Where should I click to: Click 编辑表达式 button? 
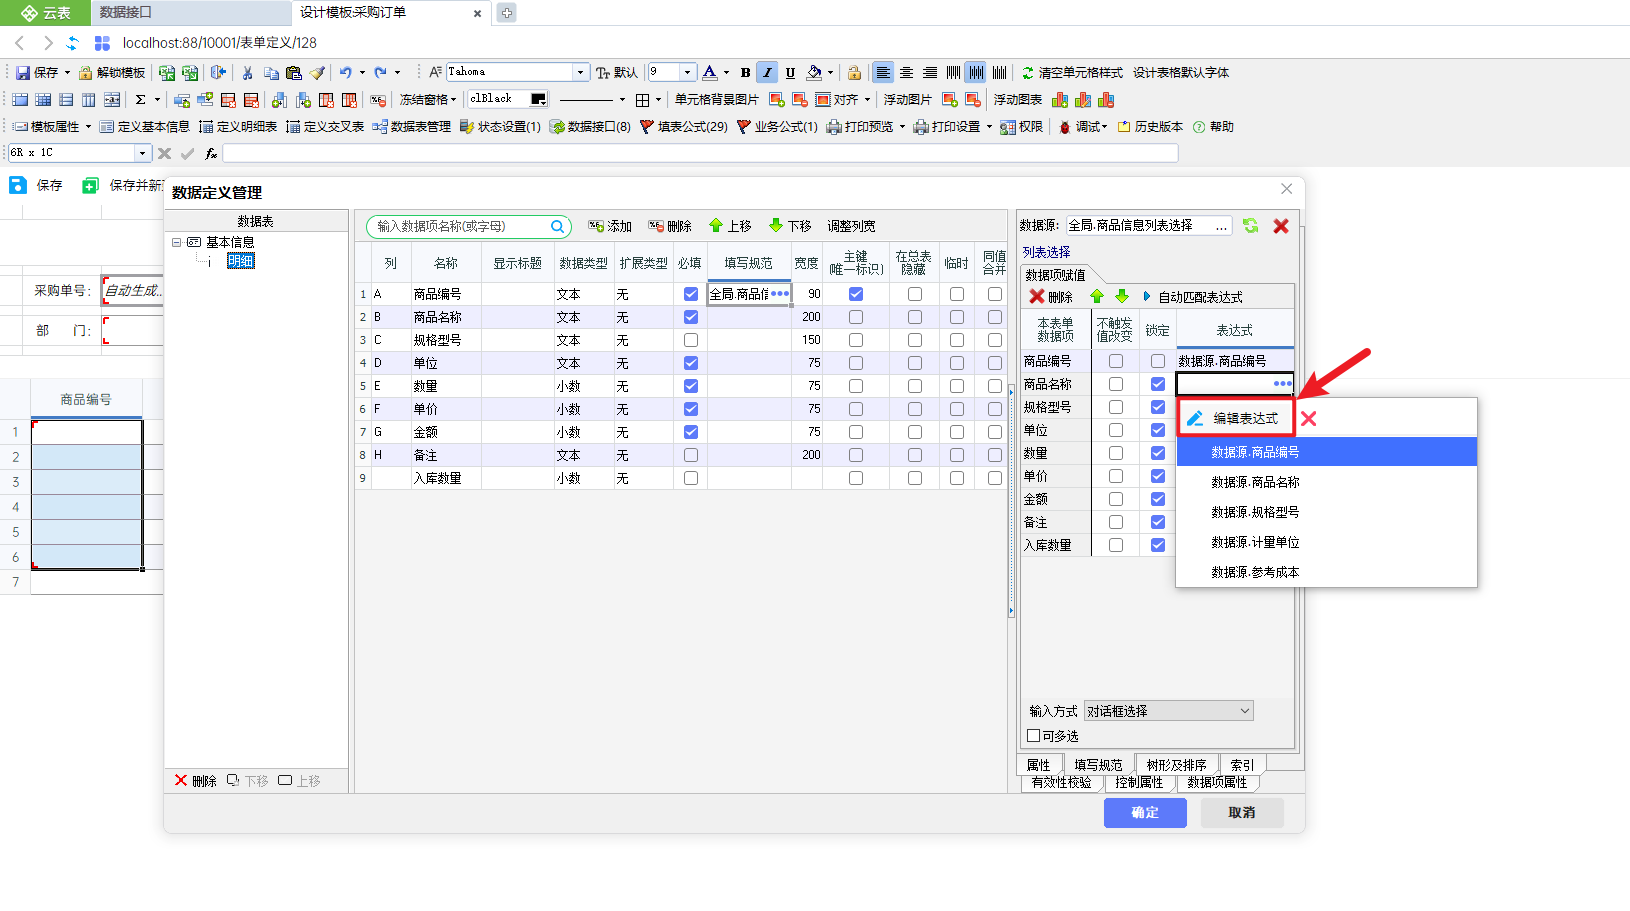pyautogui.click(x=1236, y=418)
